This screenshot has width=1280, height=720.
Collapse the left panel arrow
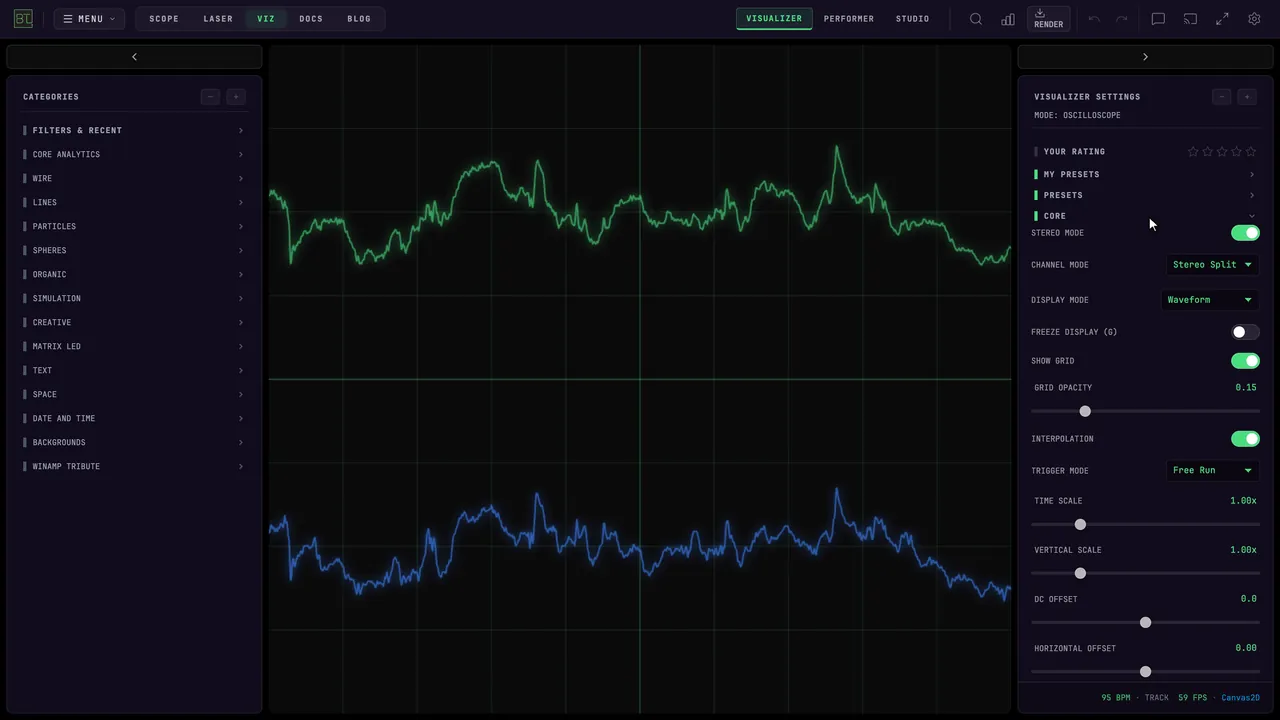pyautogui.click(x=134, y=57)
